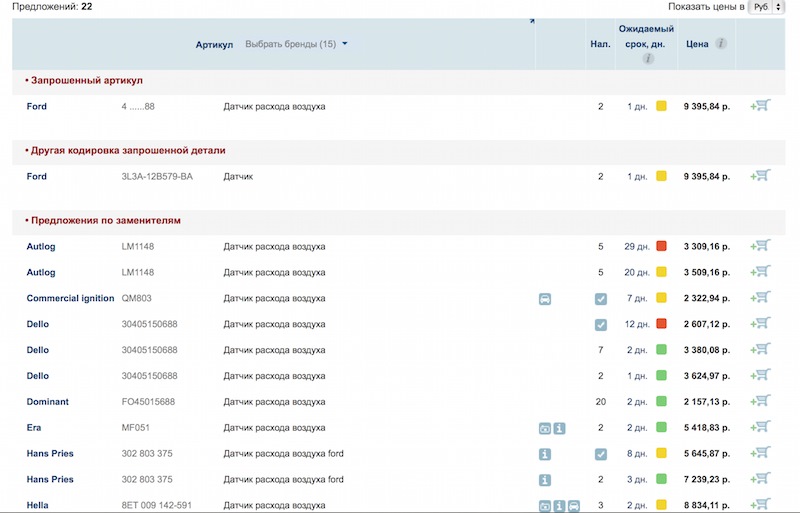Select article number QM803
This screenshot has width=800, height=513.
pyautogui.click(x=136, y=298)
